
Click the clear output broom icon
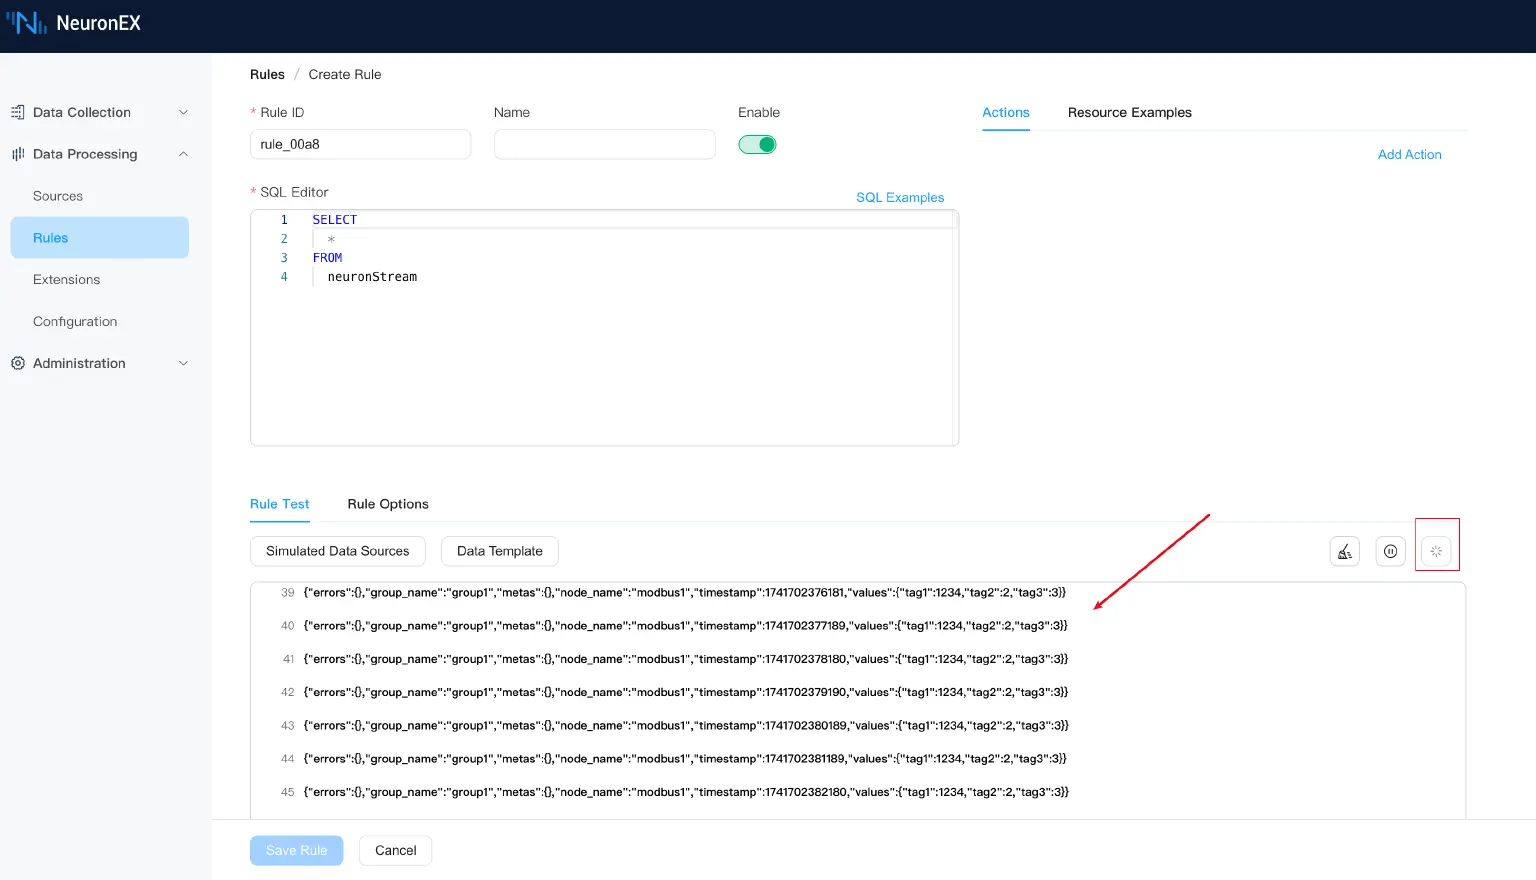coord(1344,551)
